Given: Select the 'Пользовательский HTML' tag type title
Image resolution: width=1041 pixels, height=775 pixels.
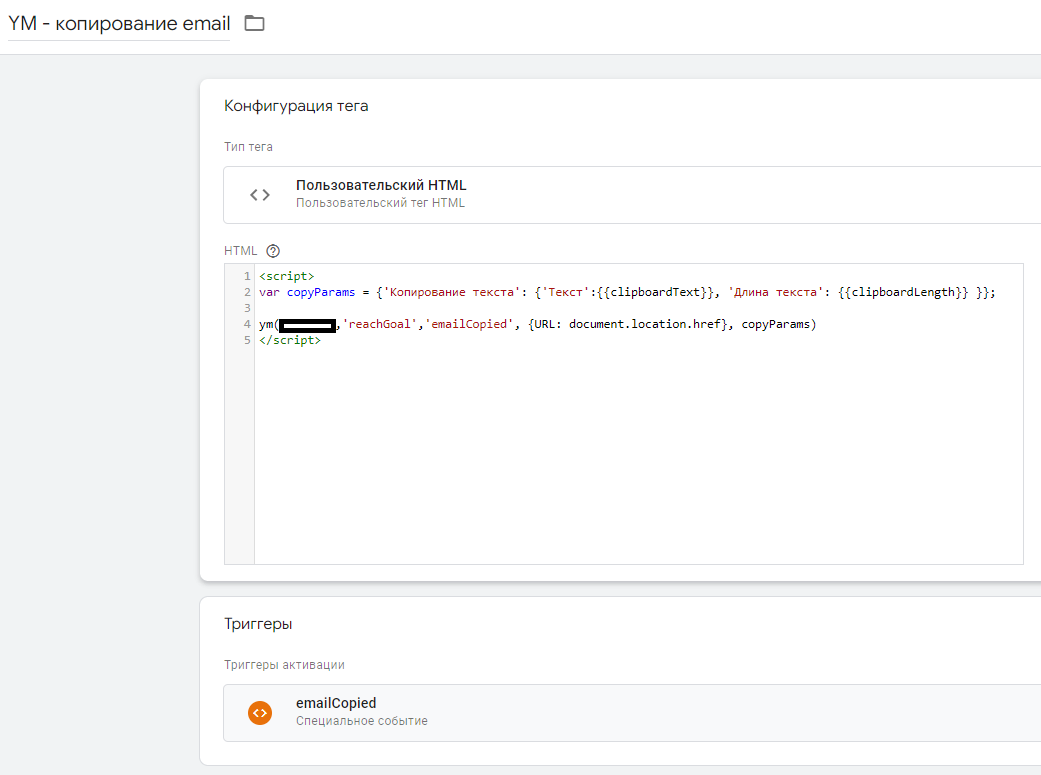Looking at the screenshot, I should [x=381, y=185].
